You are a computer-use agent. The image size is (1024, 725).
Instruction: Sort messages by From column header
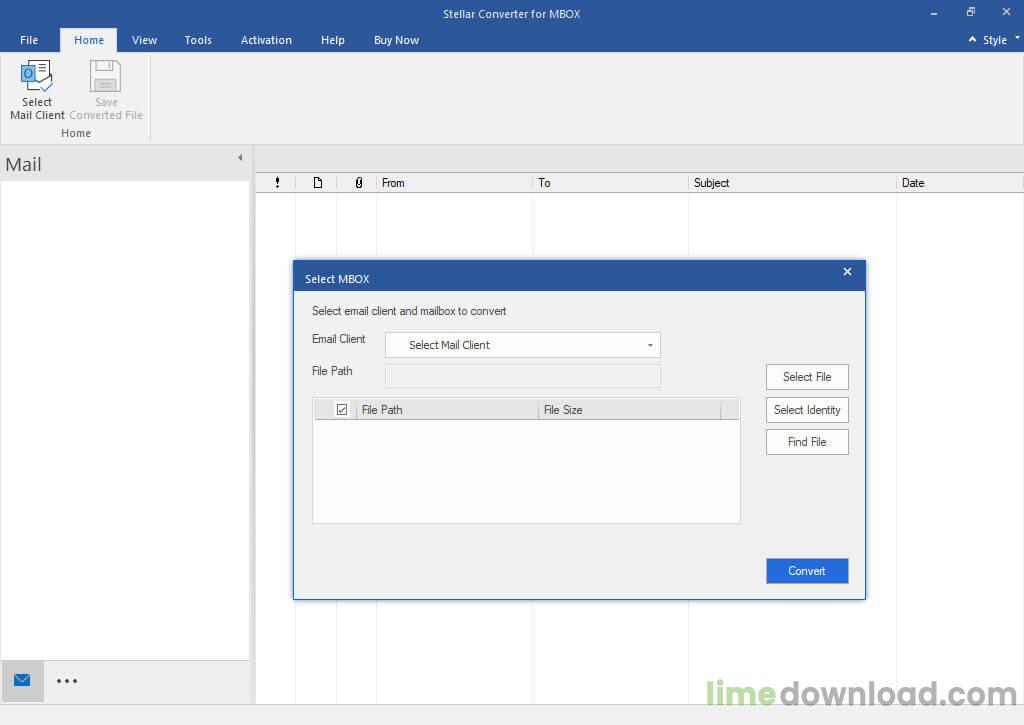click(454, 183)
